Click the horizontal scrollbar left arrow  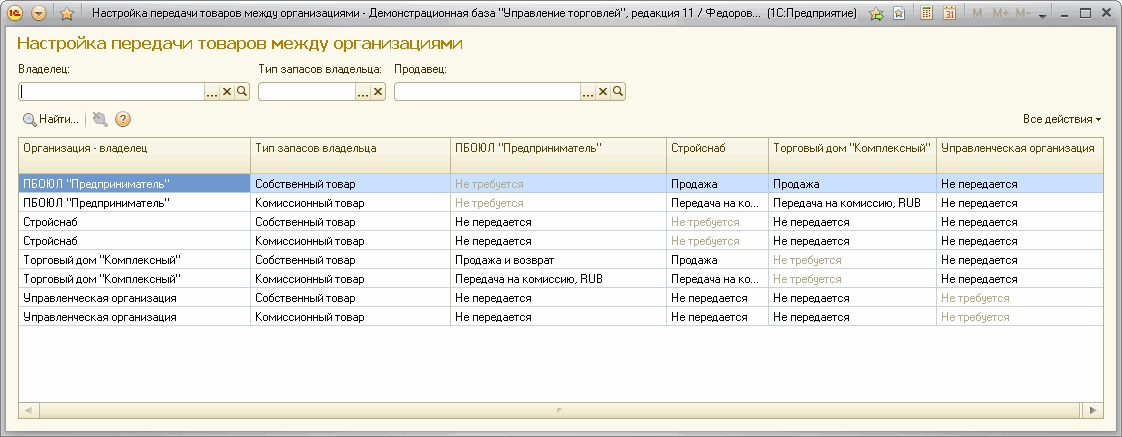click(29, 411)
